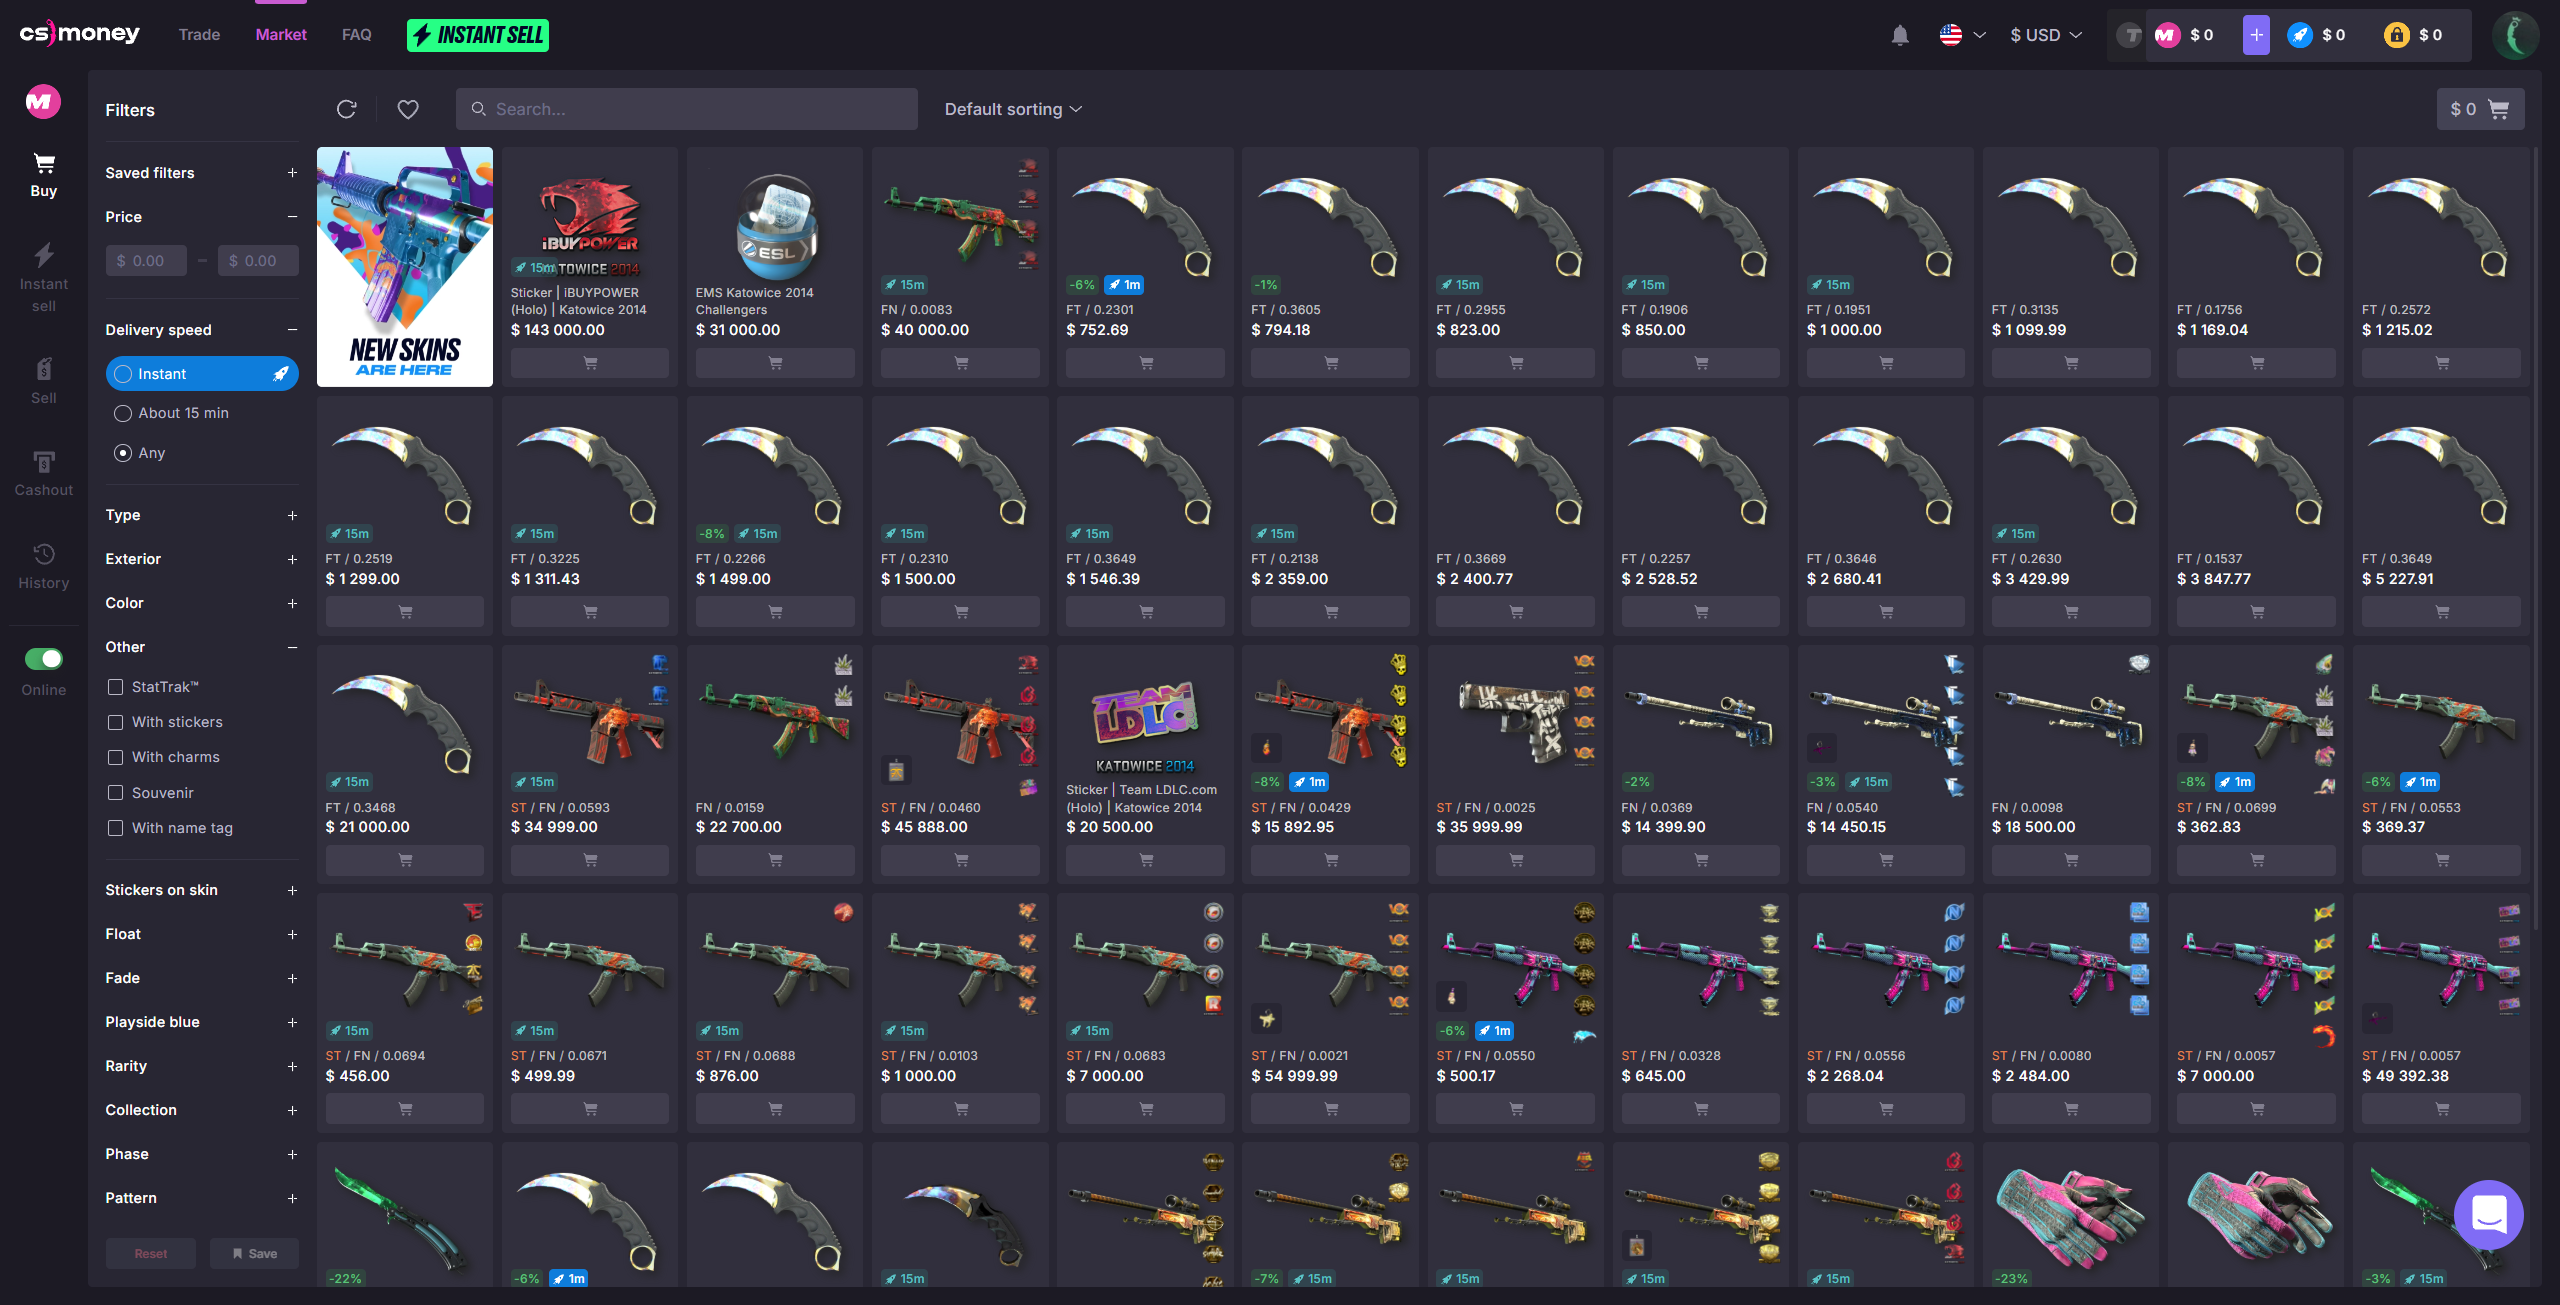Click minimum price input field

pos(146,261)
